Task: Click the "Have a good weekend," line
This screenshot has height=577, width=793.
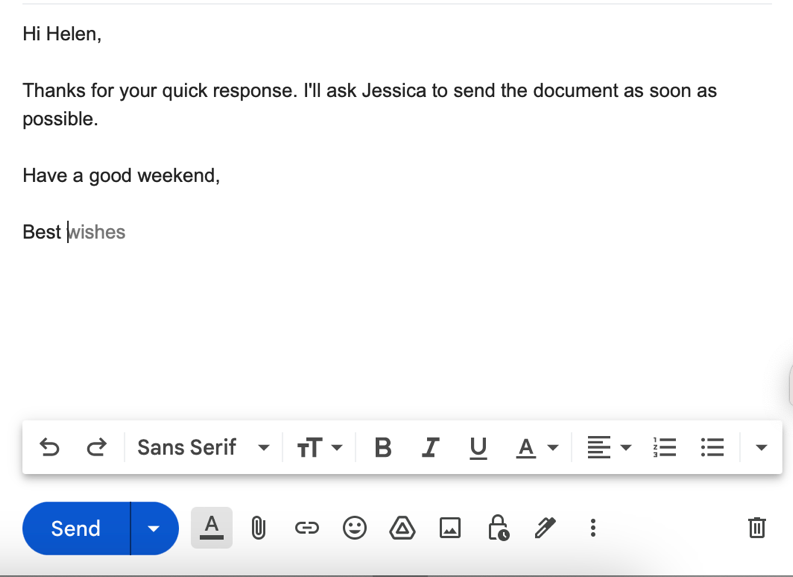Action: pyautogui.click(x=121, y=175)
